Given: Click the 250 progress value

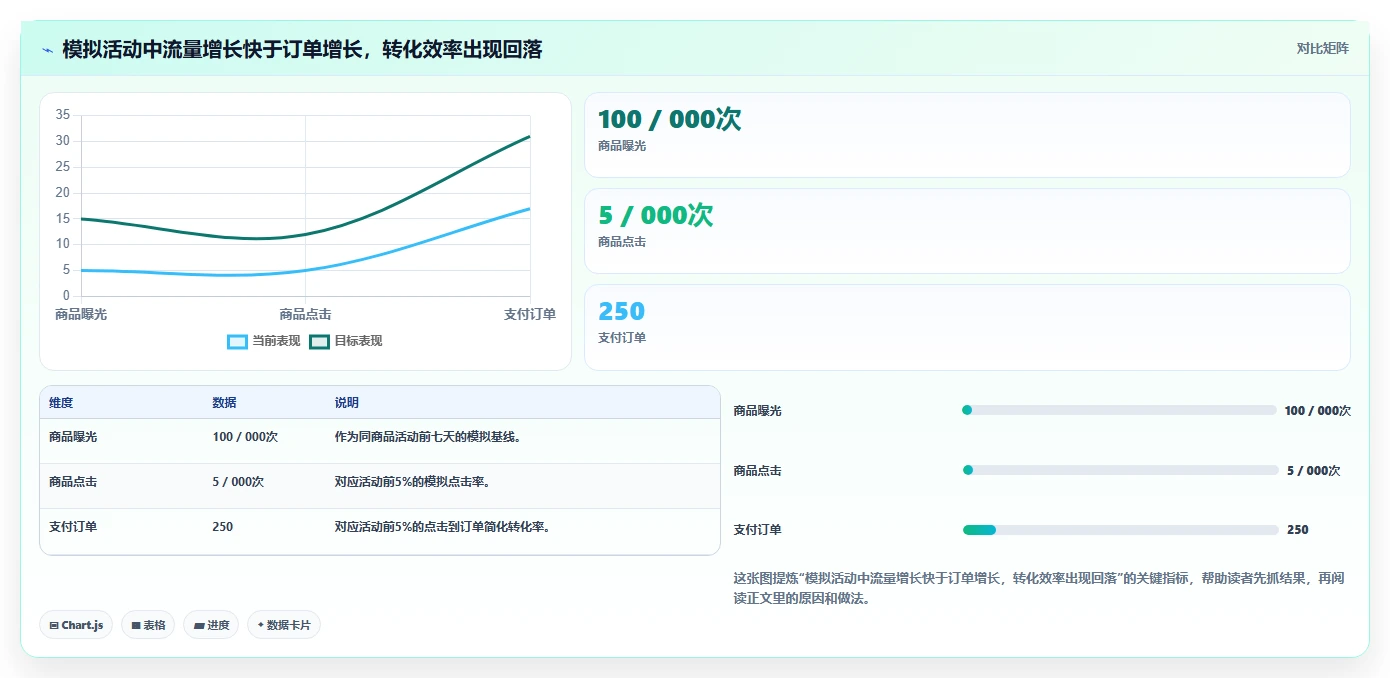Looking at the screenshot, I should point(1298,530).
